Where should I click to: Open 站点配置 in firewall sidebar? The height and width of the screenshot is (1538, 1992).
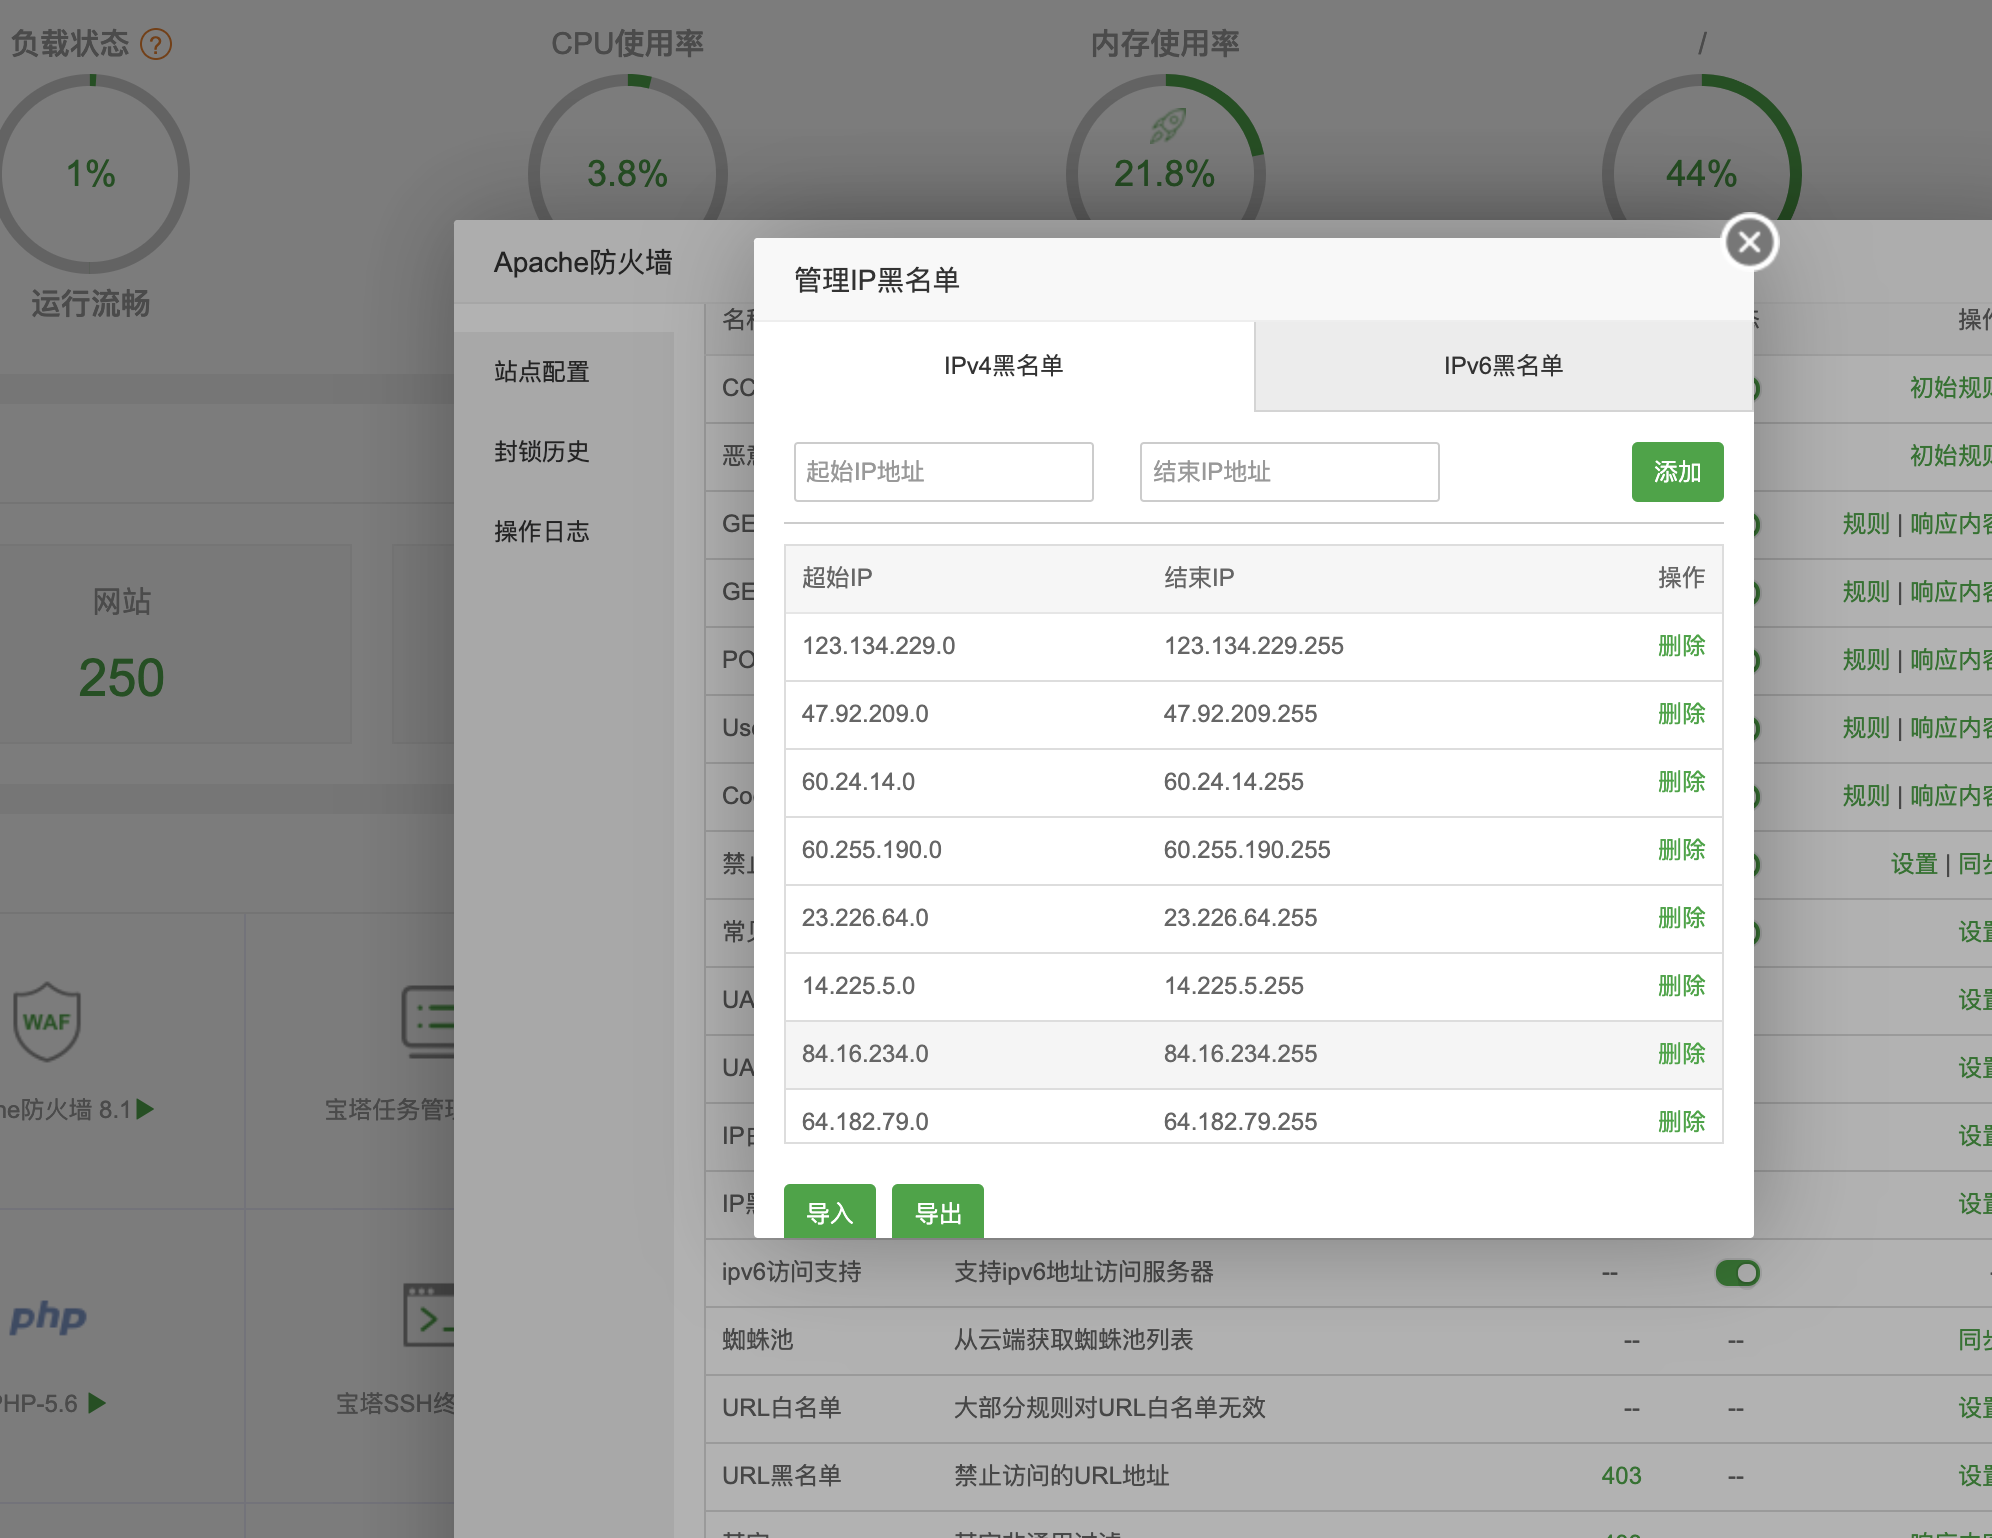click(541, 372)
